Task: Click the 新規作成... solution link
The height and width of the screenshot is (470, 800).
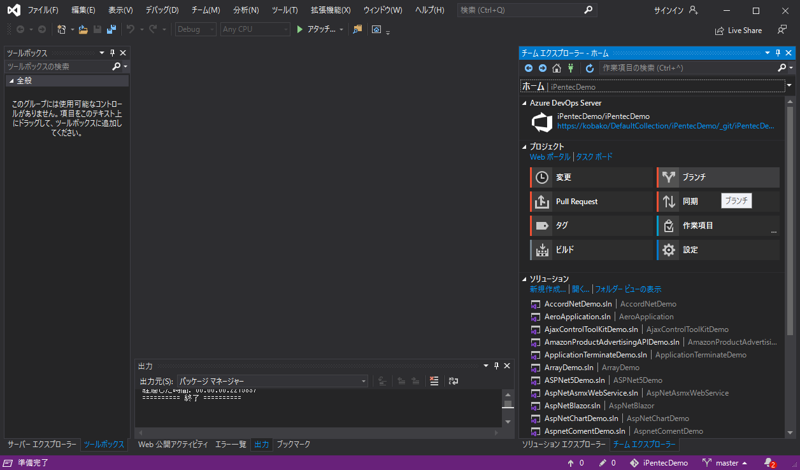Action: (547, 289)
